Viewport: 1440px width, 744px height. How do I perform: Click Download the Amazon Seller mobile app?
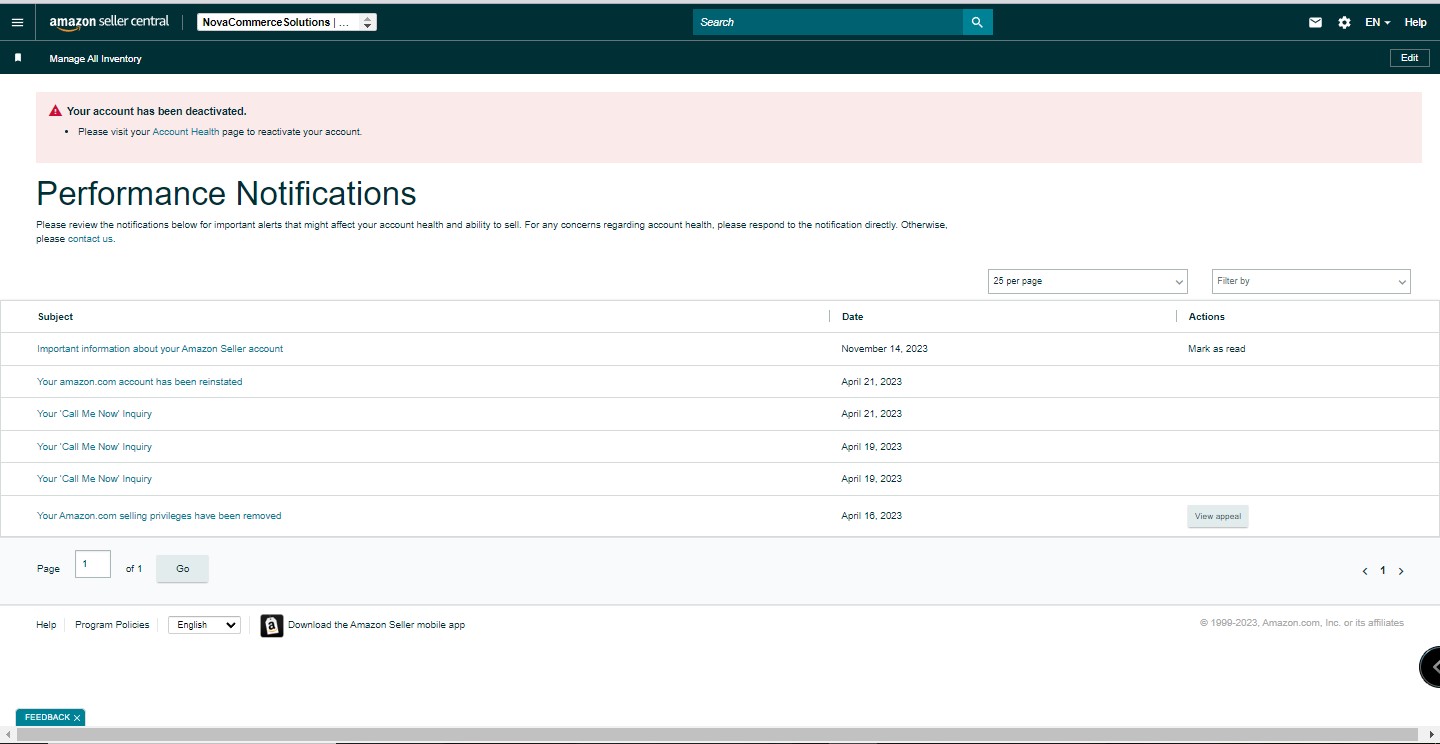tap(376, 625)
